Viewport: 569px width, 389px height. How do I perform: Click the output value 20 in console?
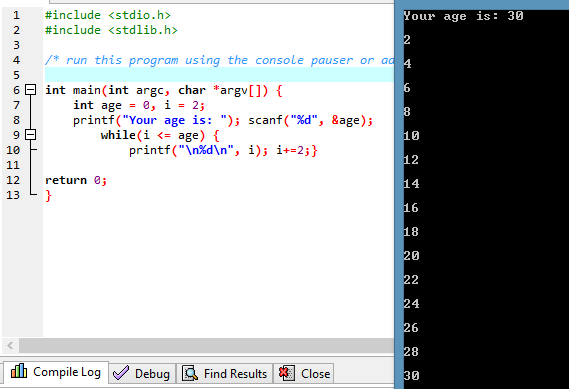point(411,256)
